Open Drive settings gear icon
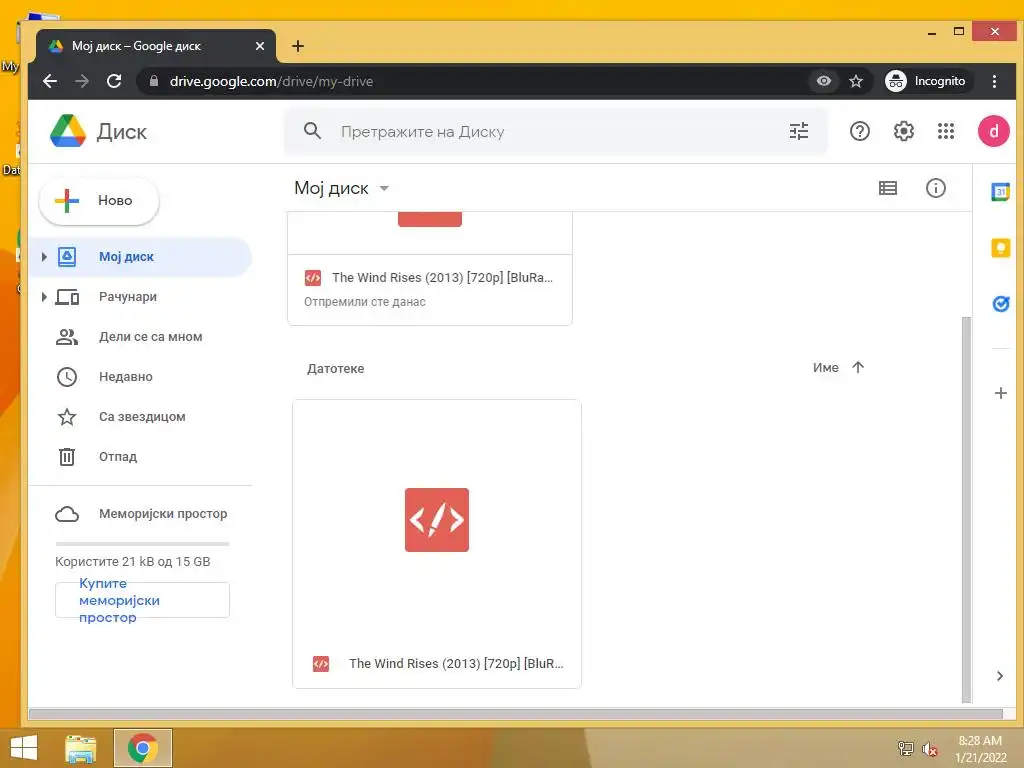This screenshot has width=1024, height=768. (x=903, y=131)
